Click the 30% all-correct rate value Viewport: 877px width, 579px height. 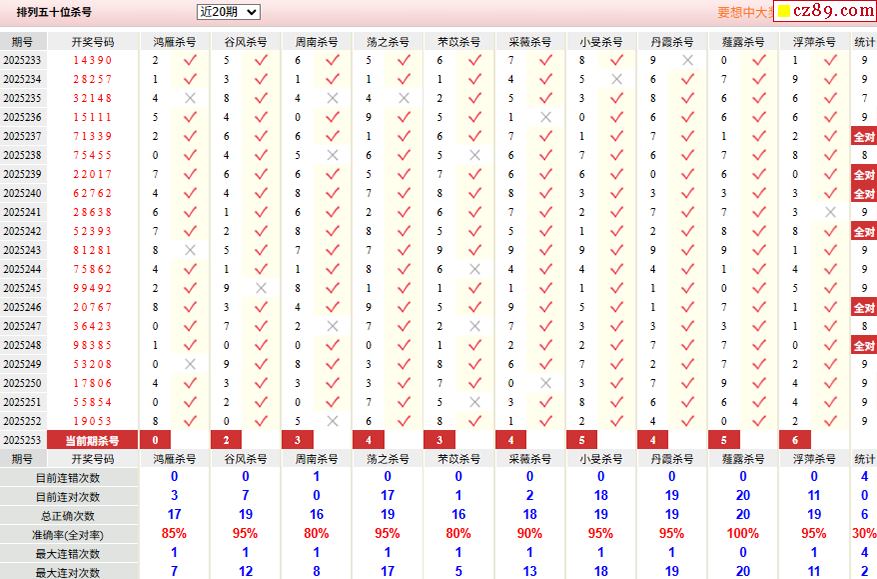pyautogui.click(x=864, y=534)
